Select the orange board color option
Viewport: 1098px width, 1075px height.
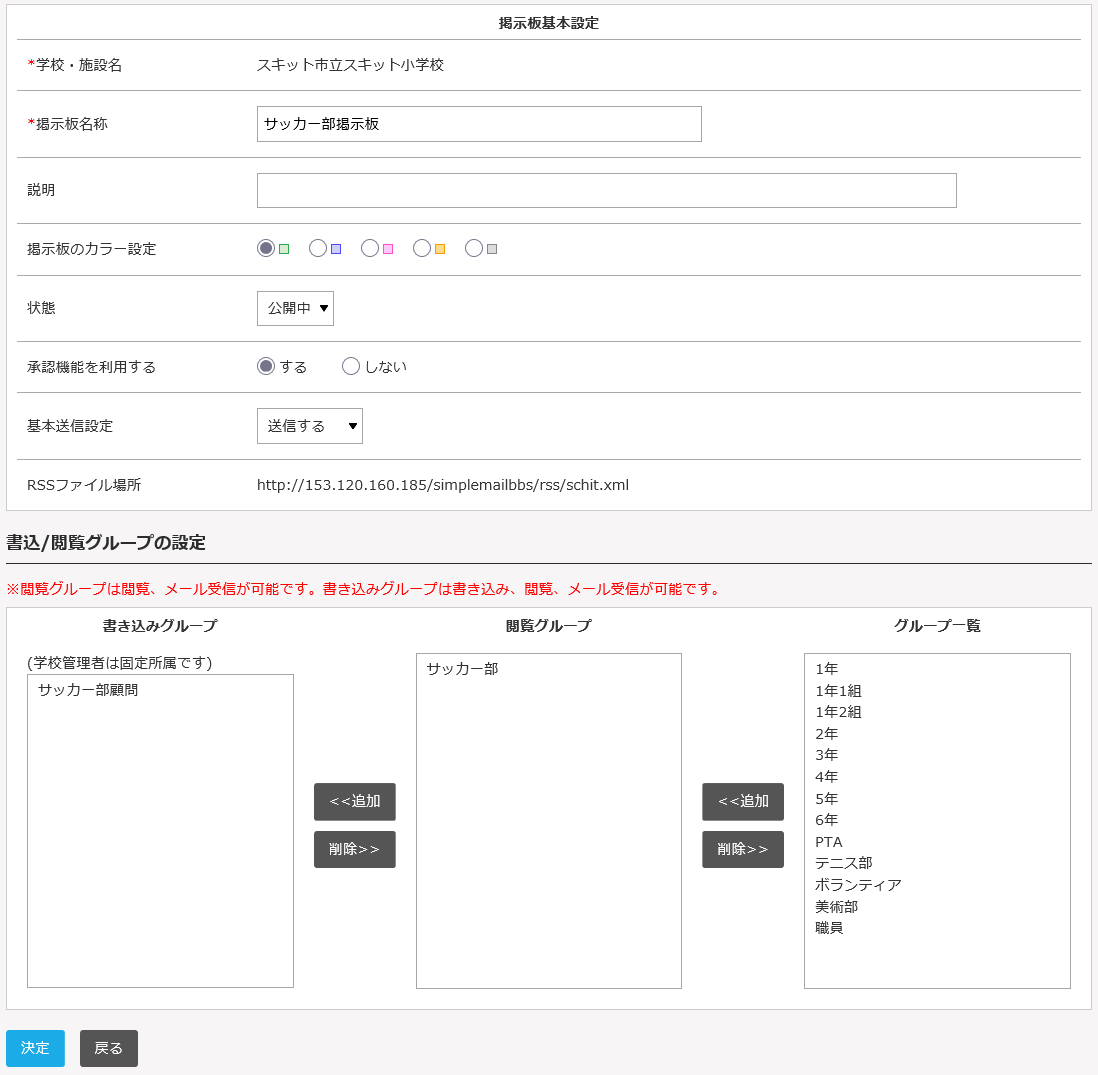[x=422, y=248]
